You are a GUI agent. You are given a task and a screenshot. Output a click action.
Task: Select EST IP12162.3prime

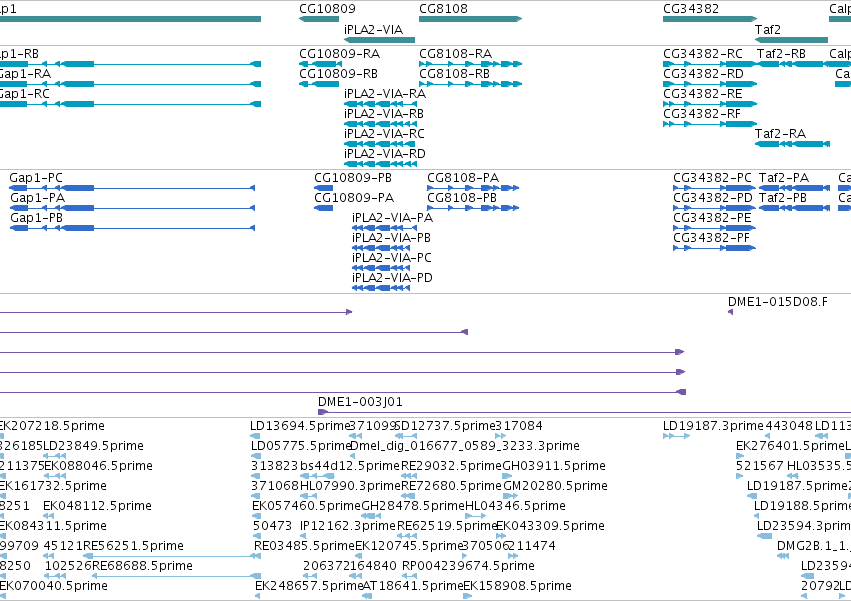coord(348,527)
